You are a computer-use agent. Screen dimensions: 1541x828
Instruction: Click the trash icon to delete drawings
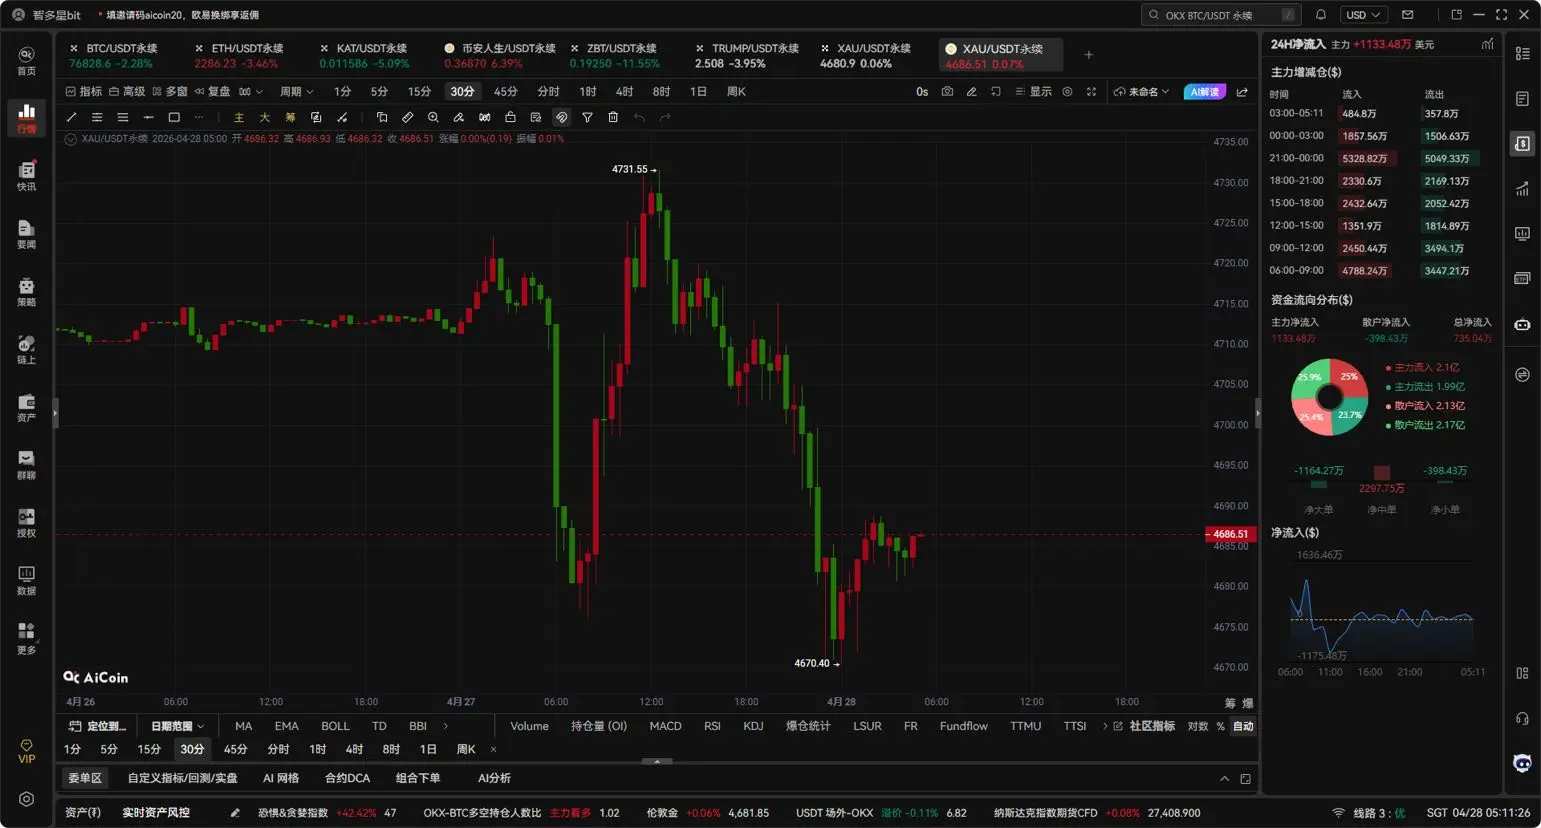tap(613, 117)
